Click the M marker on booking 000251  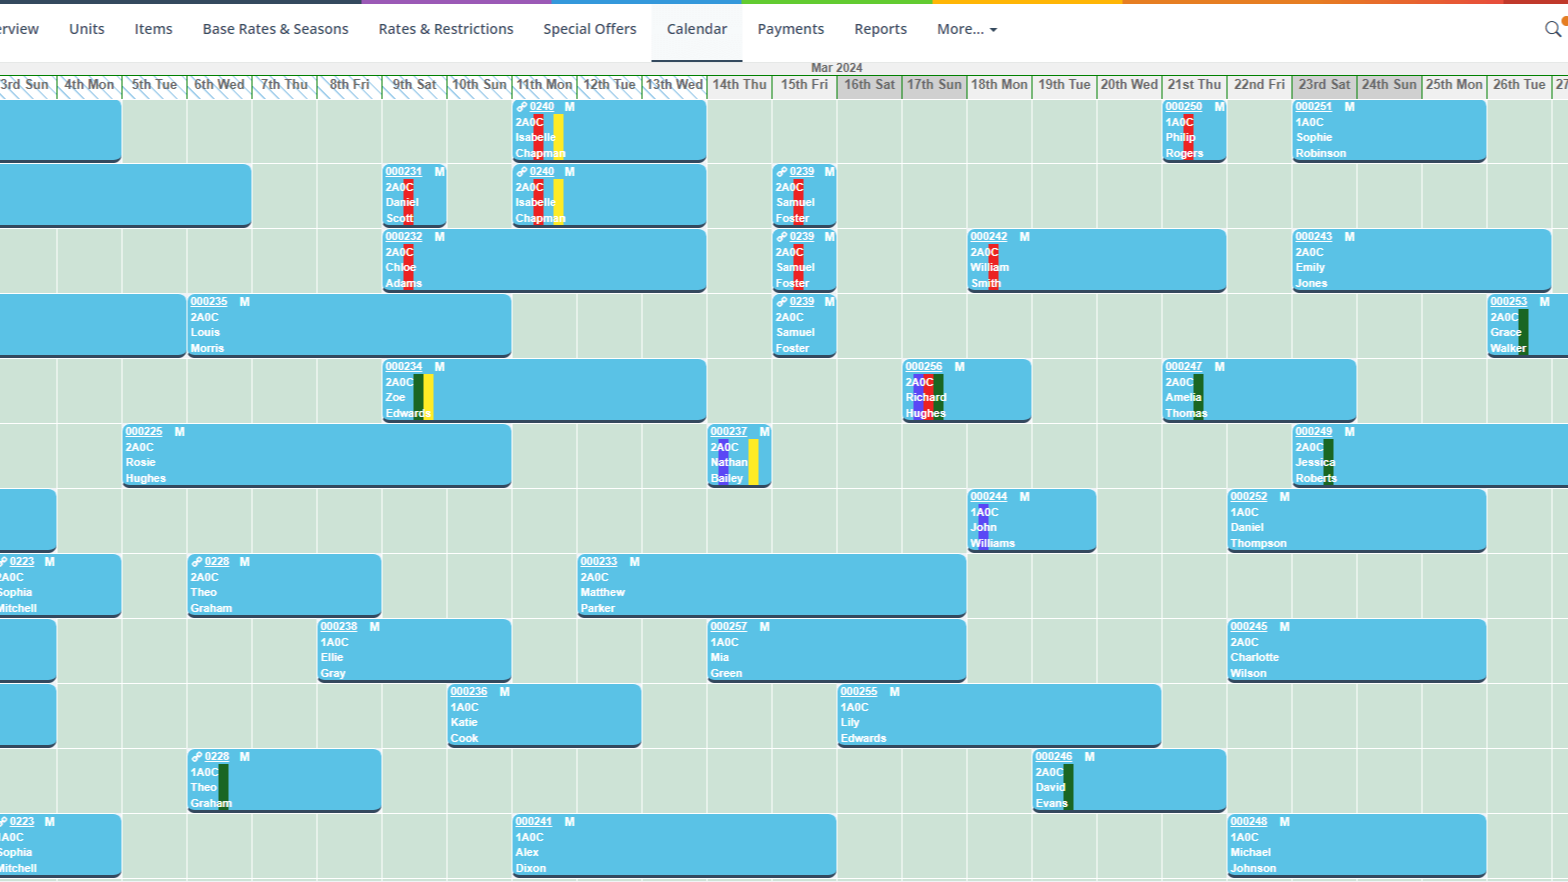(1349, 107)
